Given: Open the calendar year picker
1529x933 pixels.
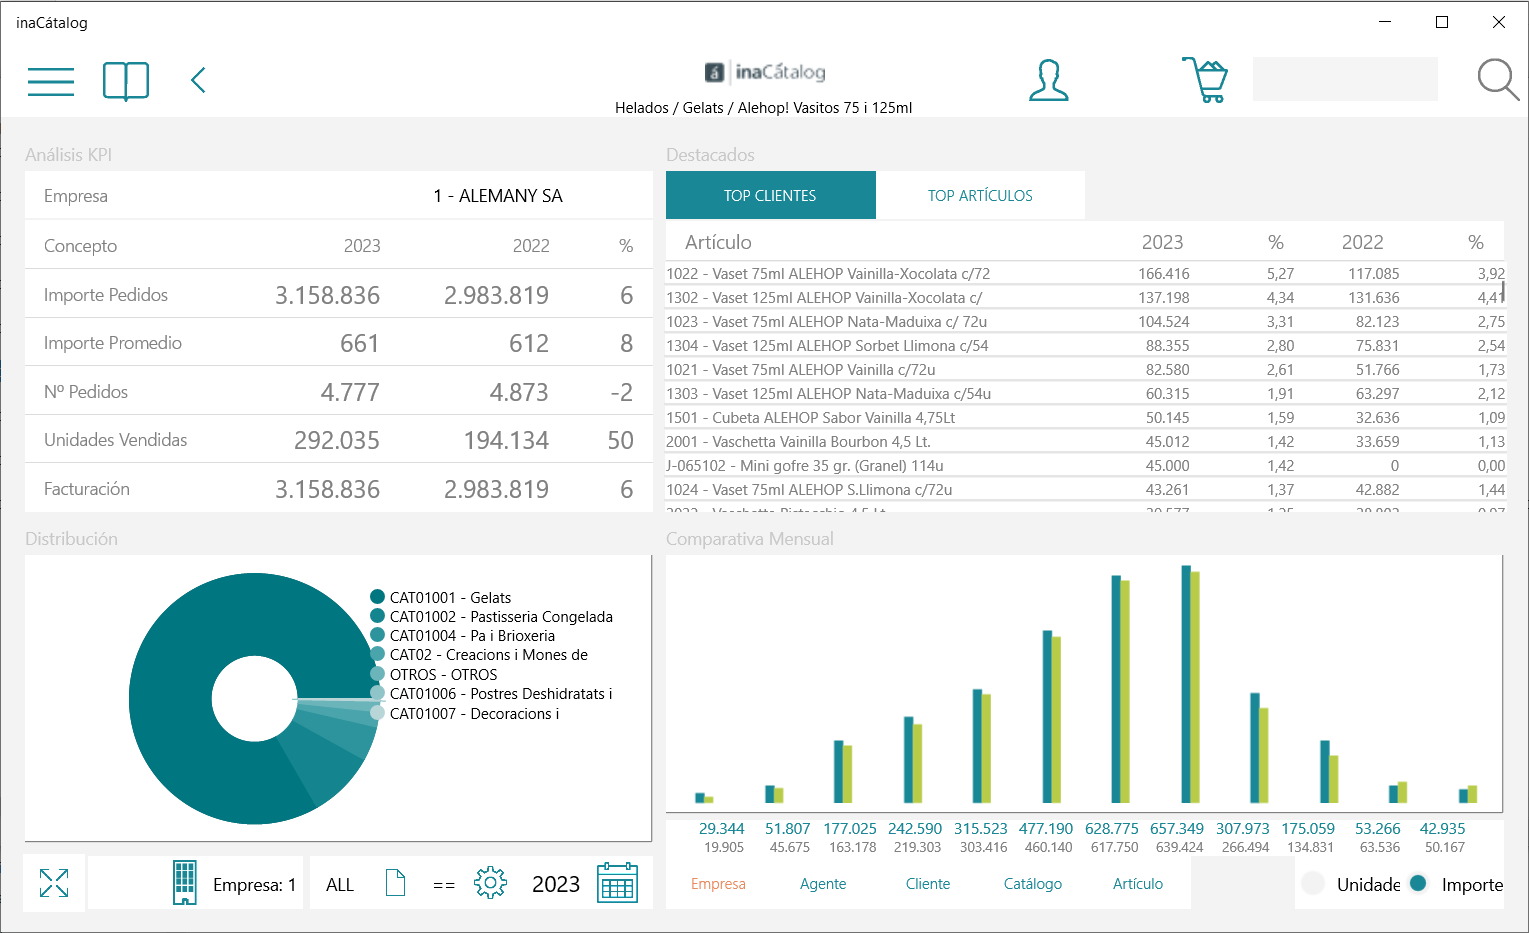Looking at the screenshot, I should click(x=617, y=883).
